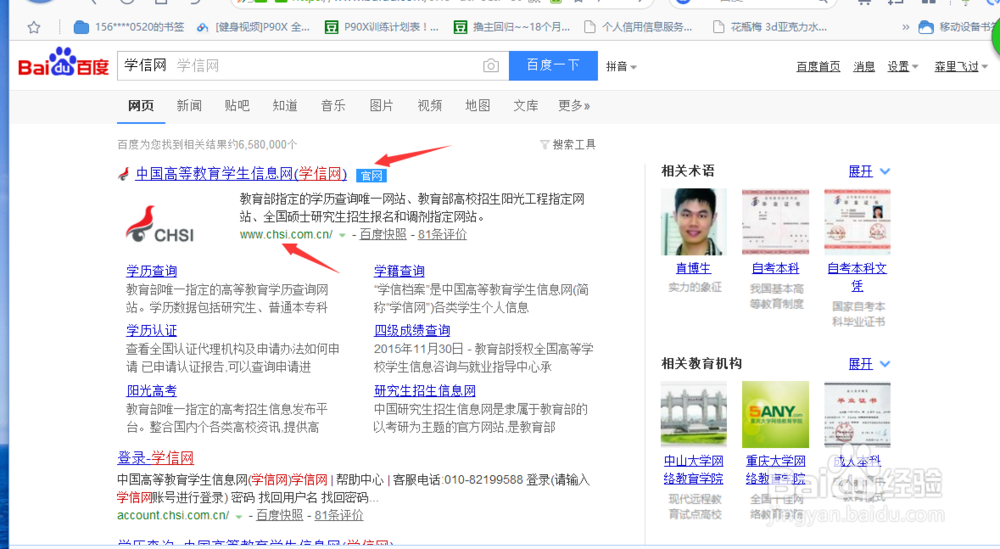Open the 设置 settings dropdown

coord(902,66)
